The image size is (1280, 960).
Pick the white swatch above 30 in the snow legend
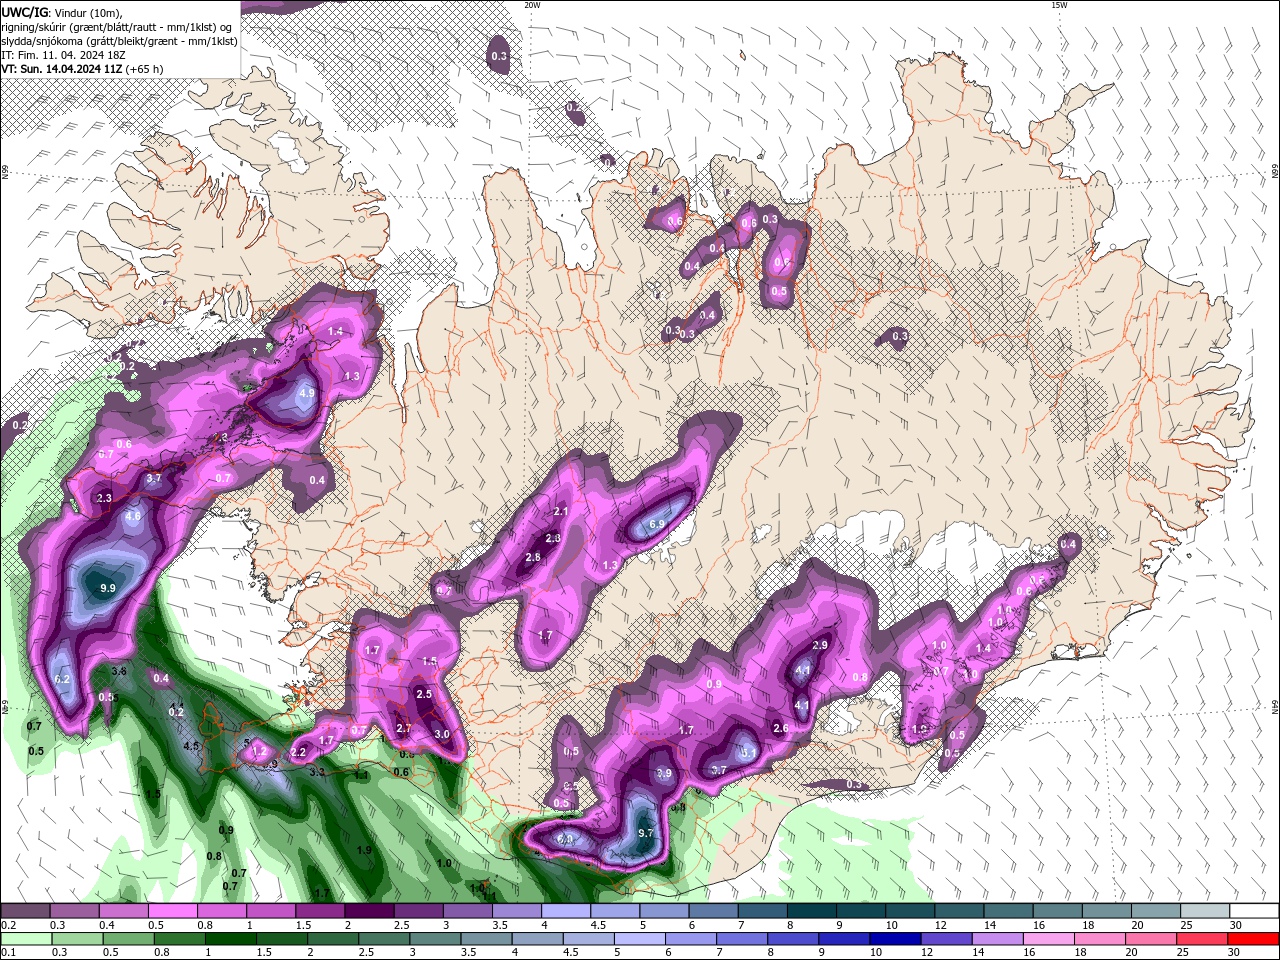point(1254,911)
